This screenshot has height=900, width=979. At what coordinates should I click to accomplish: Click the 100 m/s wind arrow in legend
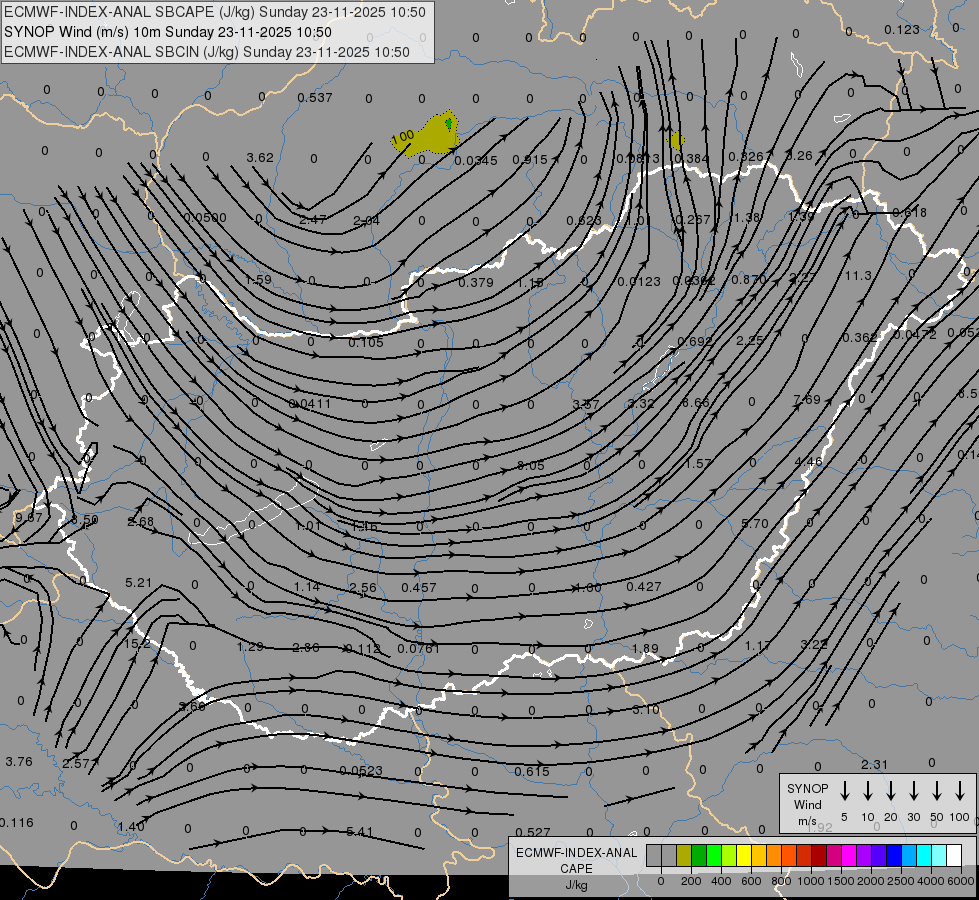click(x=960, y=791)
